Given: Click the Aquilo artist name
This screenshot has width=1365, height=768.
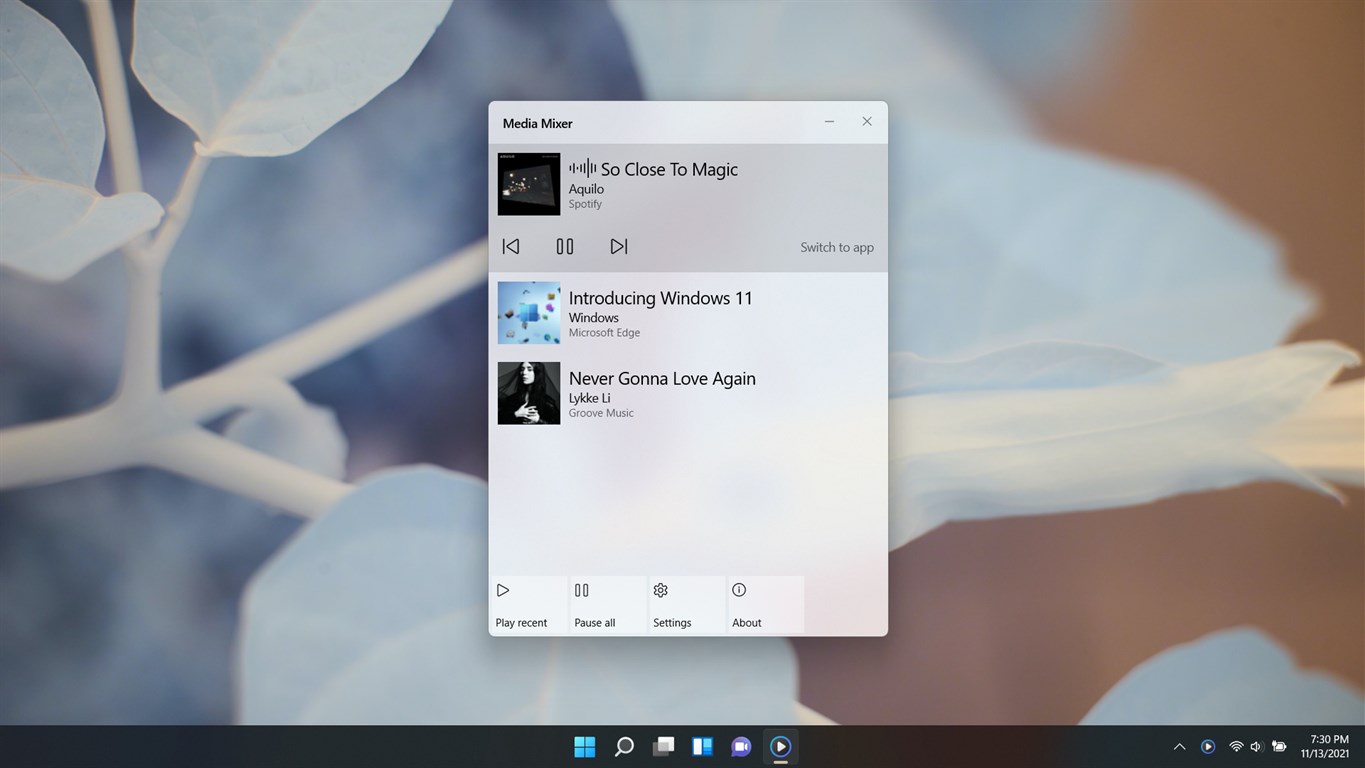Looking at the screenshot, I should [586, 189].
